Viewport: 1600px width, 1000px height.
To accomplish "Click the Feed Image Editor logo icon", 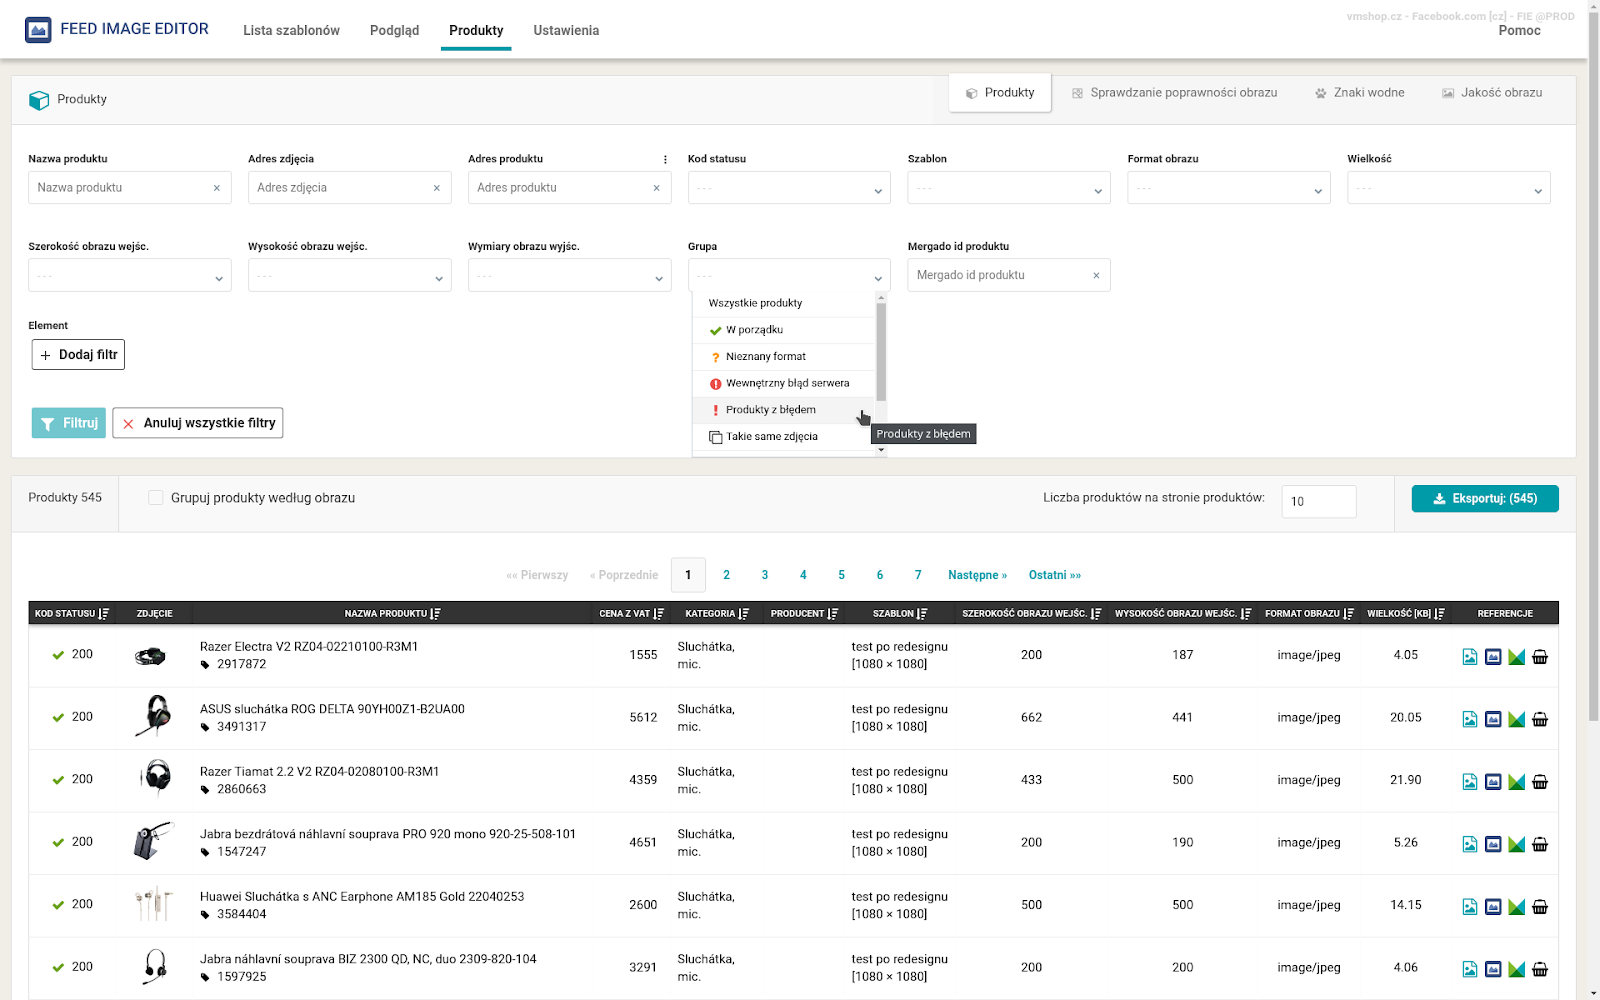I will tap(38, 30).
